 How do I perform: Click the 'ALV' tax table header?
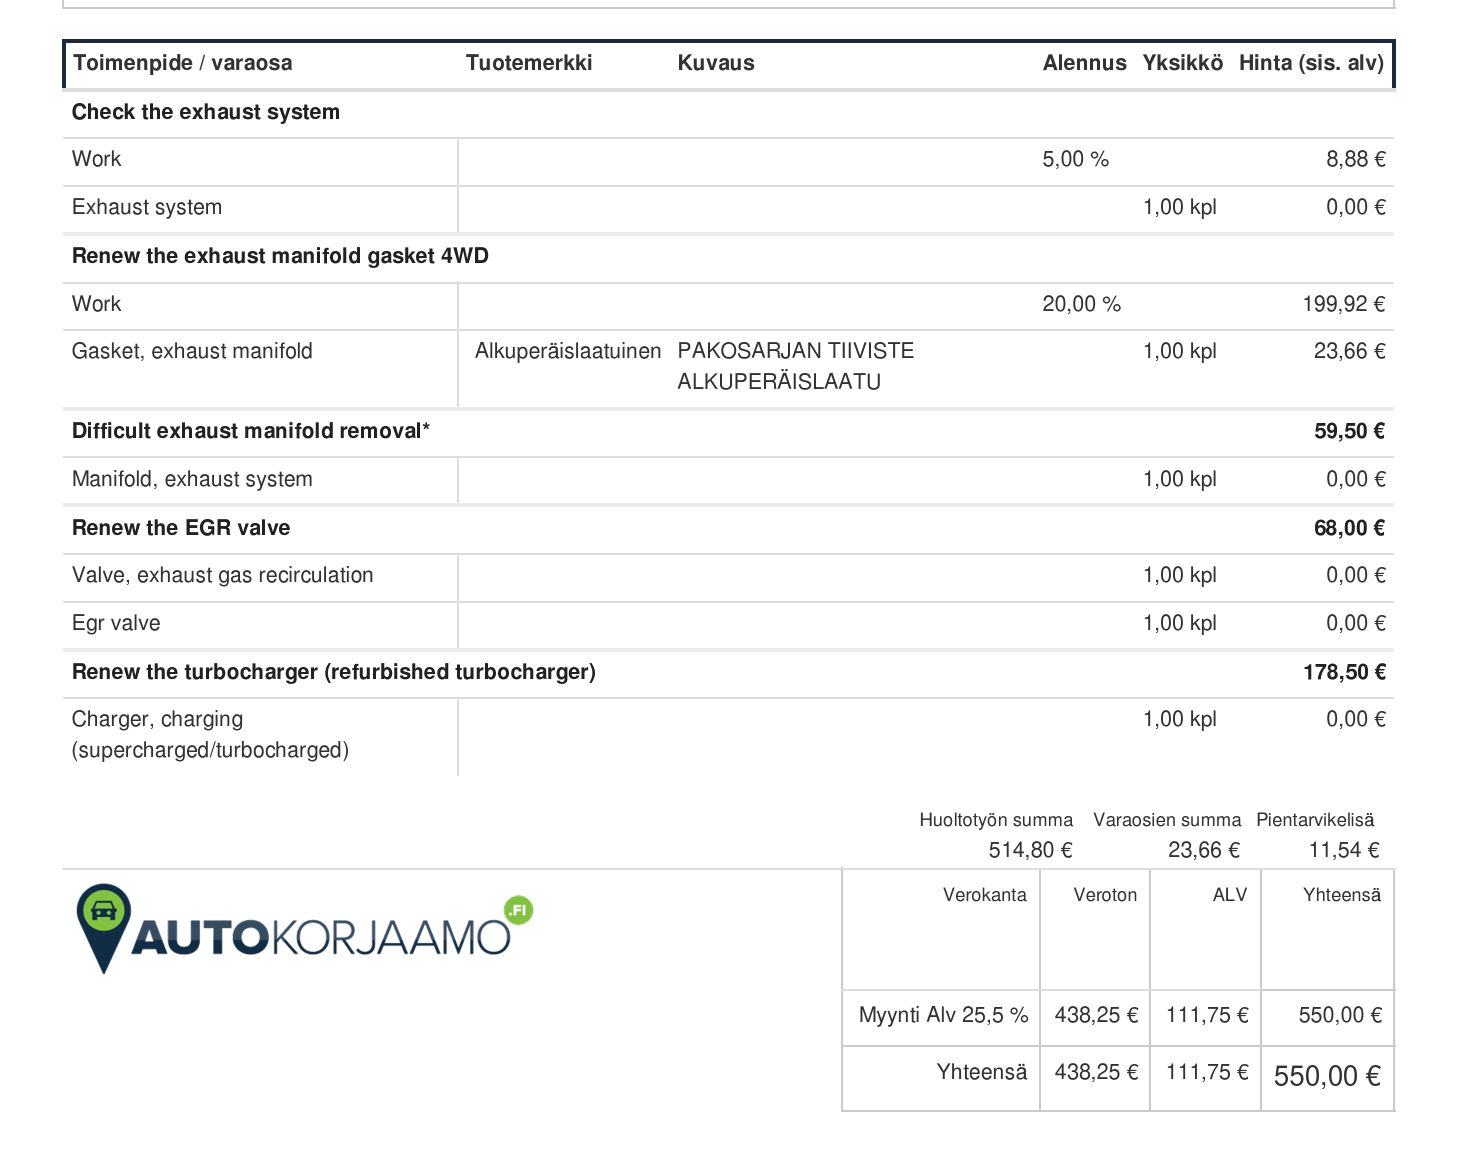pyautogui.click(x=1230, y=895)
